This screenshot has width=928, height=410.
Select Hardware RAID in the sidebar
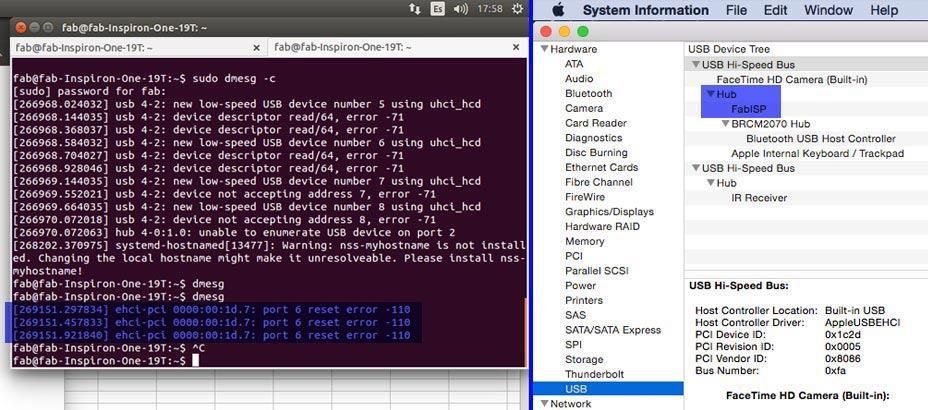(602, 227)
